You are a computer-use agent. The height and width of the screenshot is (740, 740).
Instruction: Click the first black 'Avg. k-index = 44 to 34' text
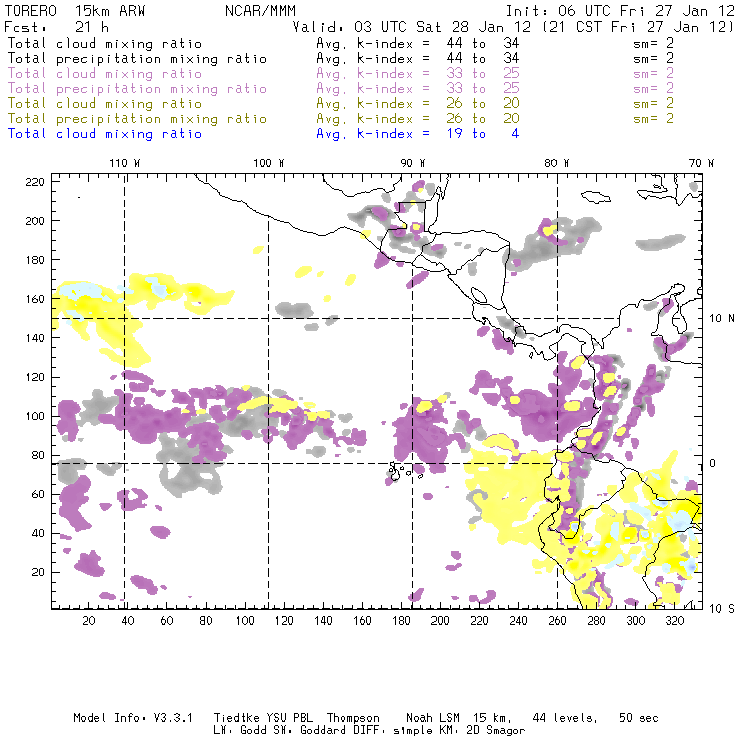click(x=418, y=44)
